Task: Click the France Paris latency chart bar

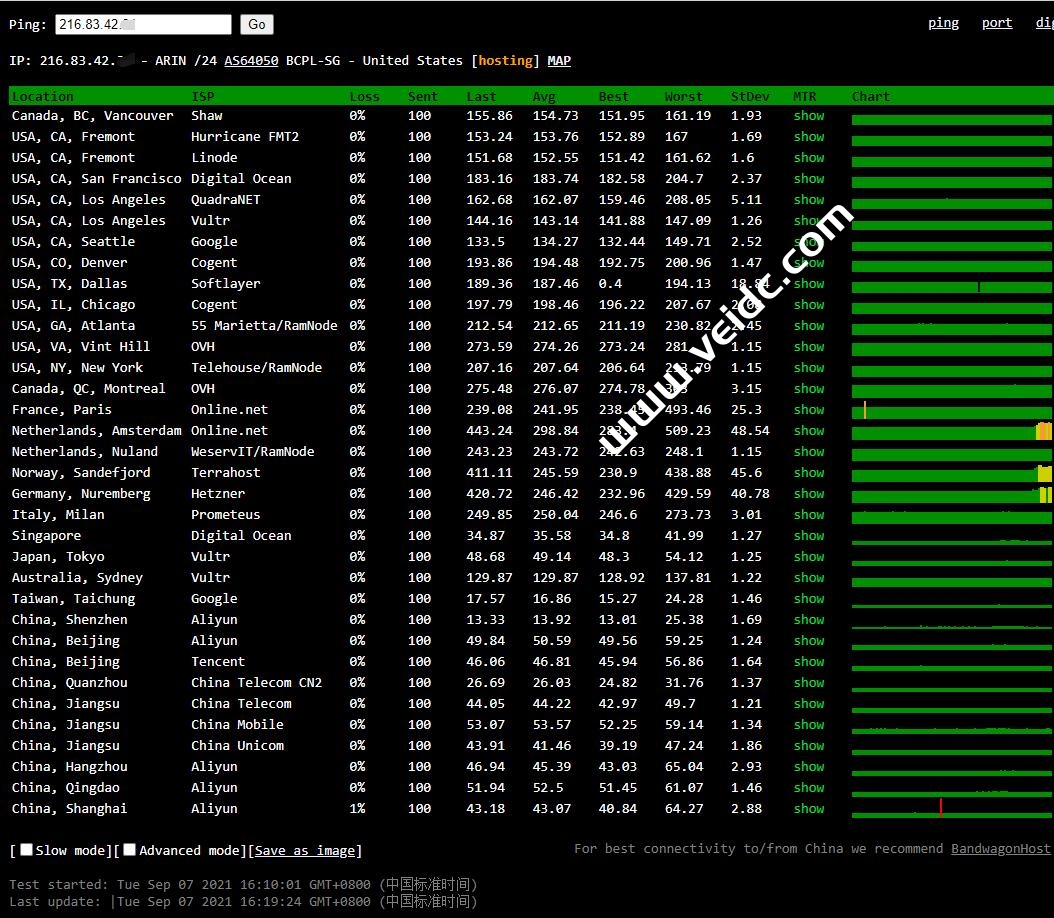Action: pyautogui.click(x=950, y=411)
